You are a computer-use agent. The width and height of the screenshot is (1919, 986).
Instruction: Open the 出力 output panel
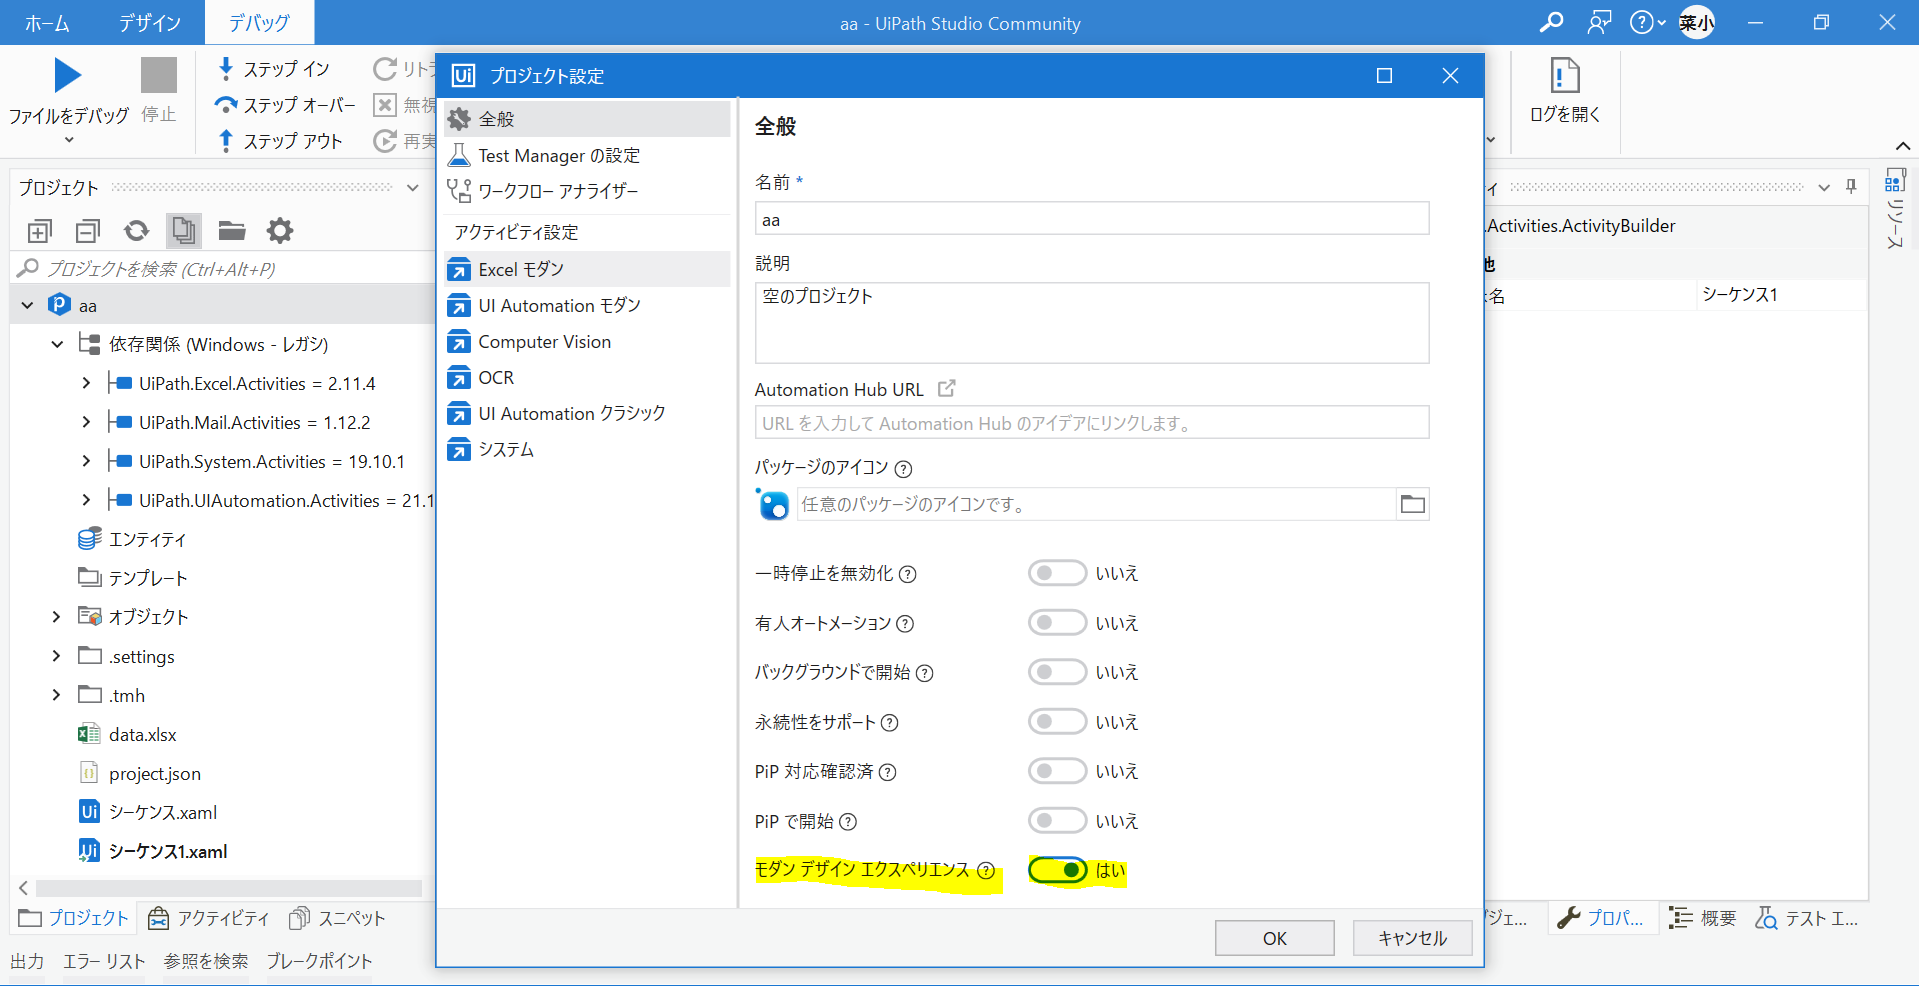coord(27,961)
